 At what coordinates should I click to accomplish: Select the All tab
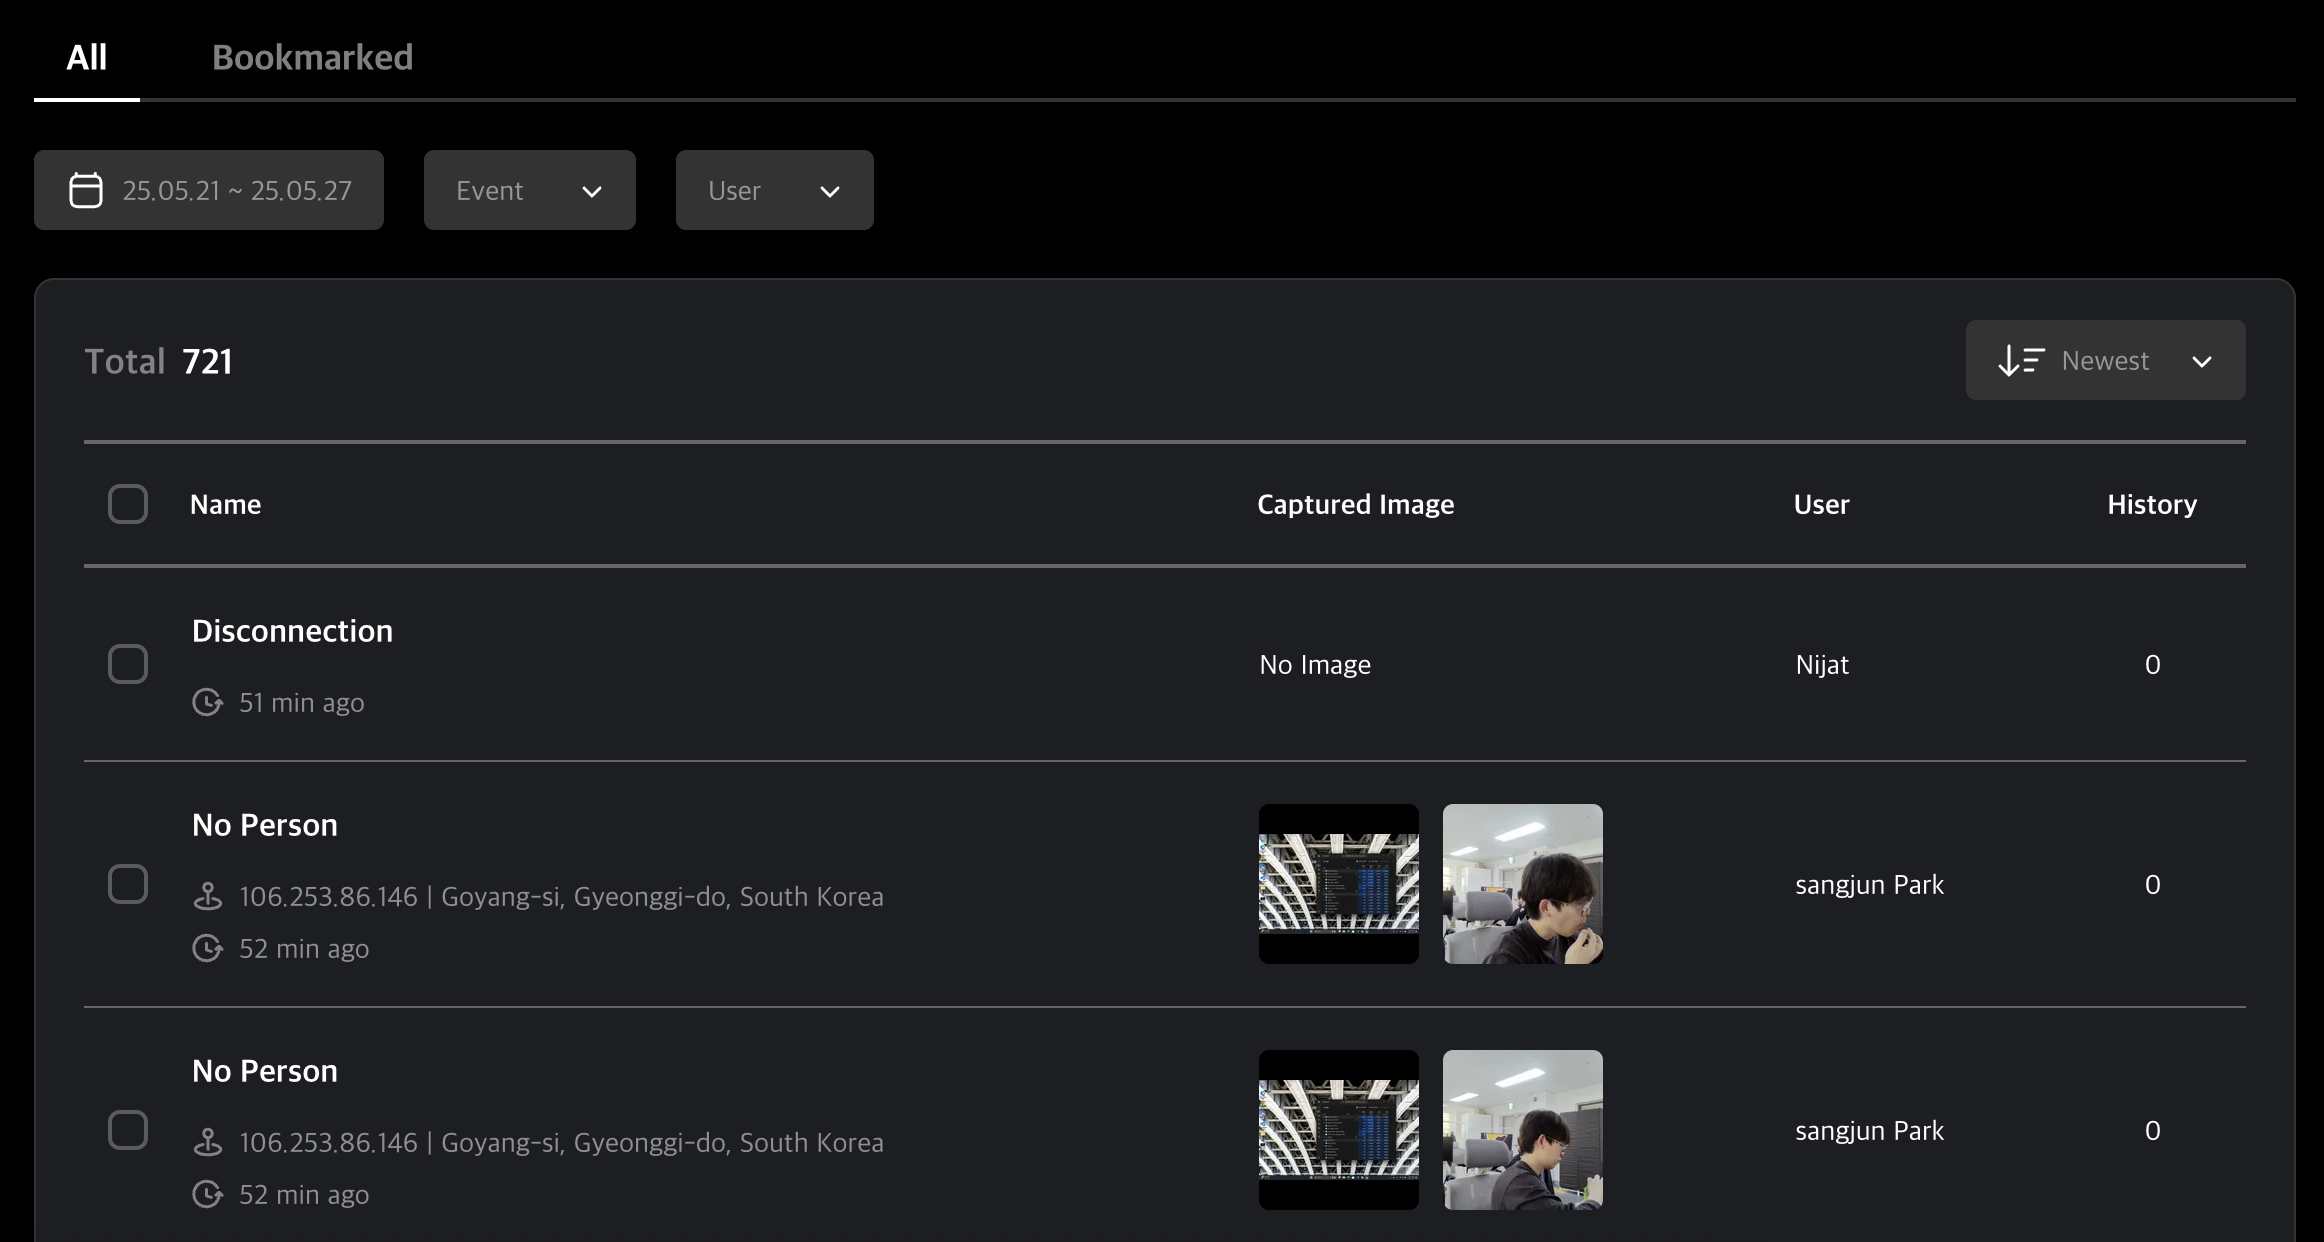pyautogui.click(x=87, y=58)
